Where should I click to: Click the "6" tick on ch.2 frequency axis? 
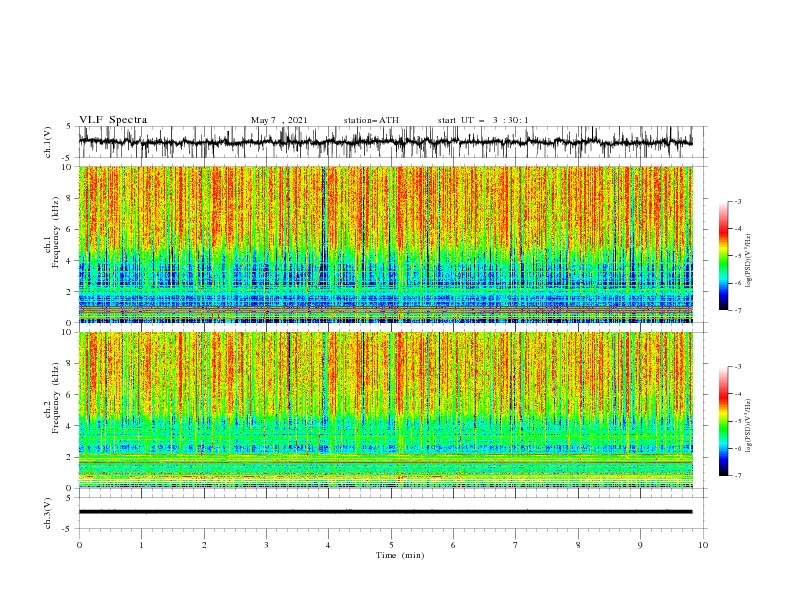pyautogui.click(x=70, y=395)
